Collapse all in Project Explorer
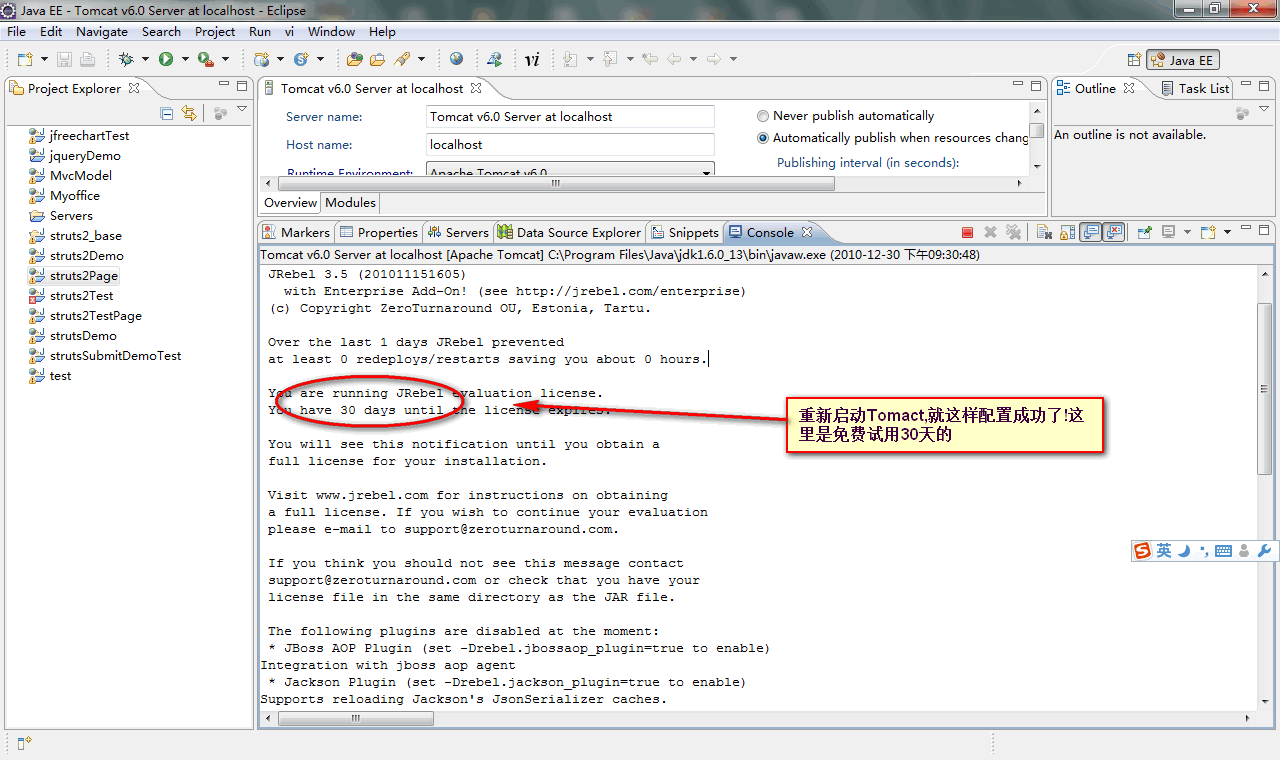 [x=167, y=114]
